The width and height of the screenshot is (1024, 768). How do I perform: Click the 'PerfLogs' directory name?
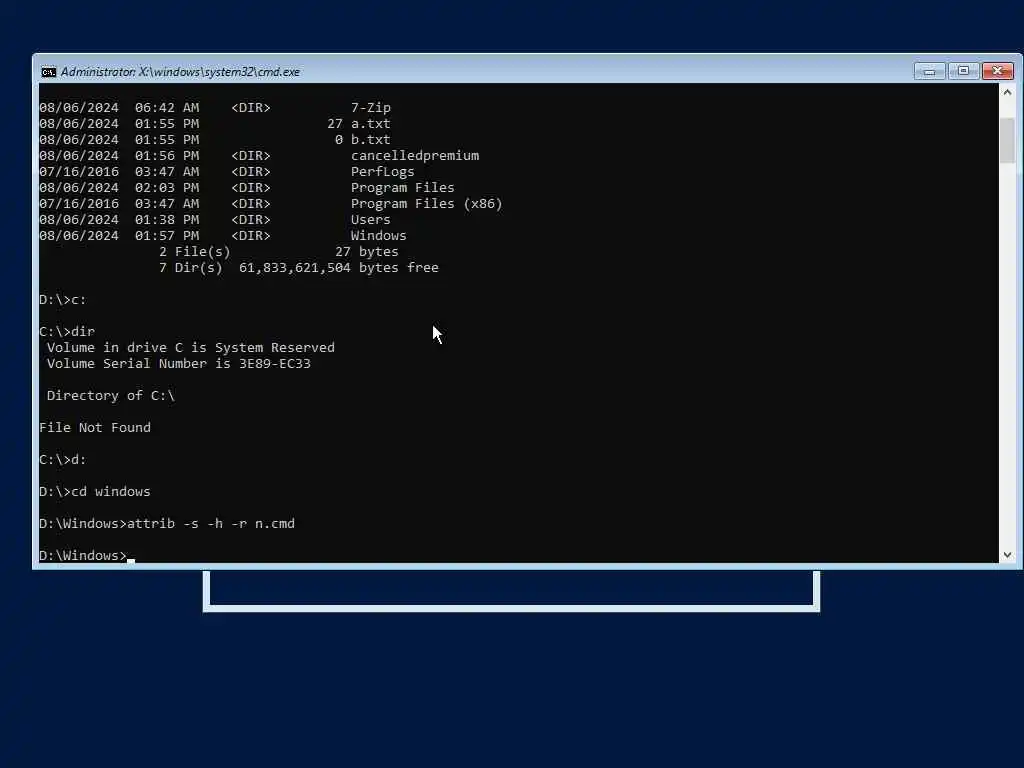pos(382,172)
